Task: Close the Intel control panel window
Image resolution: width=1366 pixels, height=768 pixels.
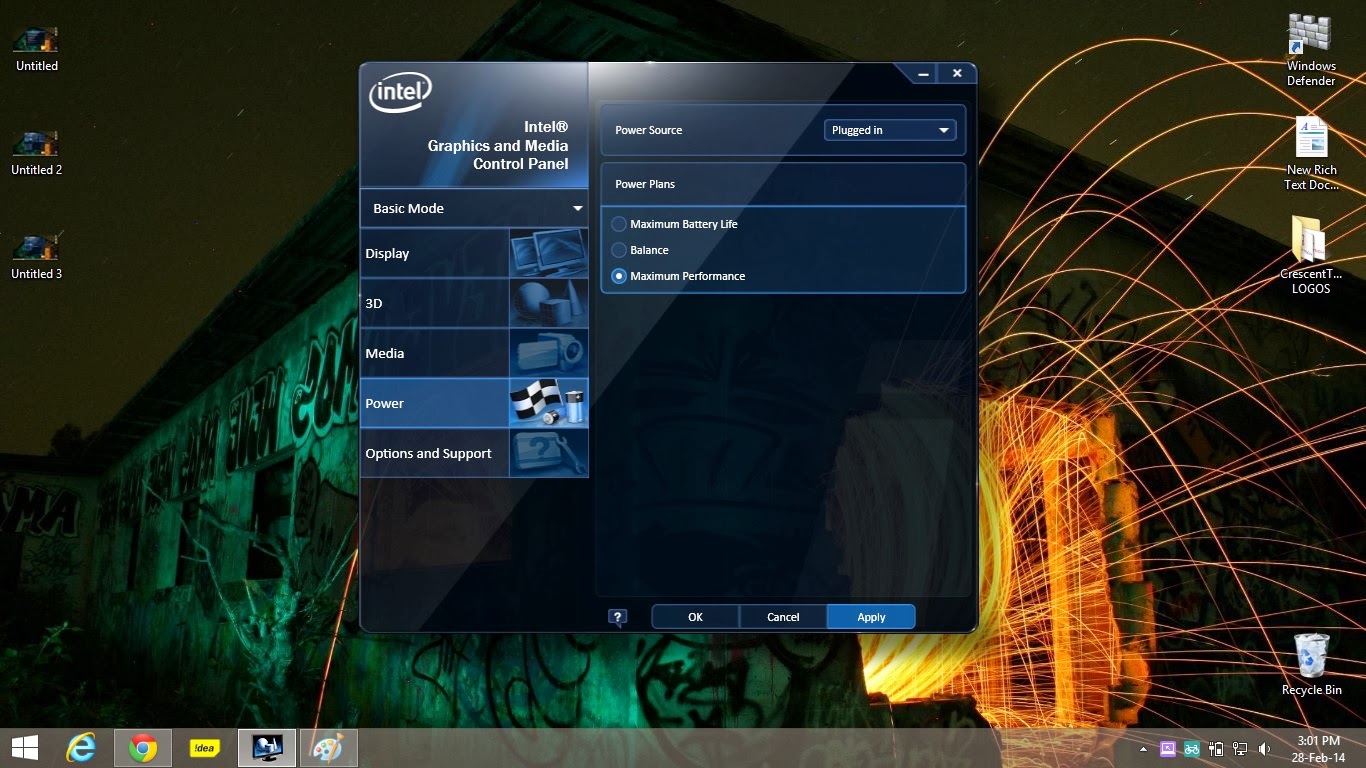Action: (x=957, y=73)
